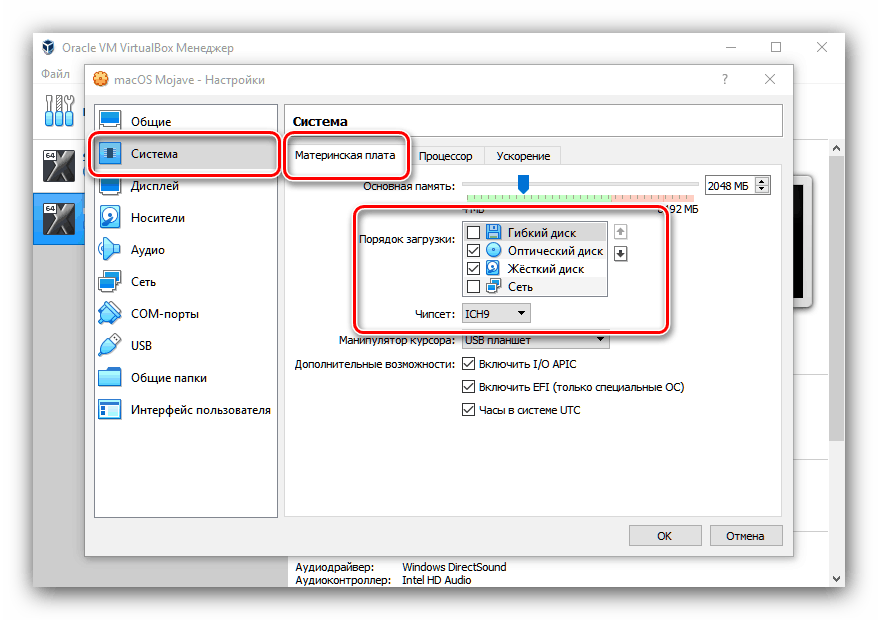This screenshot has height=620, width=878.
Task: Click the network icon in boot order
Action: [493, 286]
